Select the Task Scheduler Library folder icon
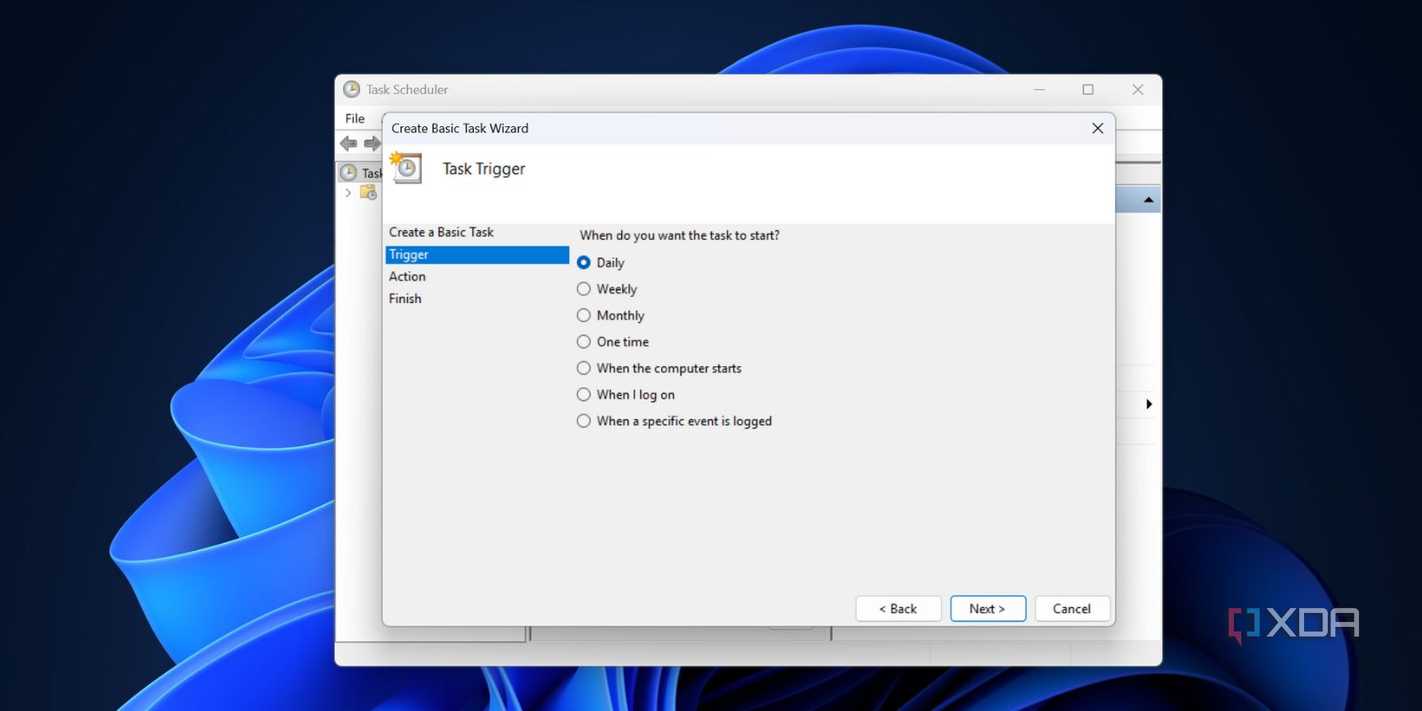1422x711 pixels. coord(368,193)
